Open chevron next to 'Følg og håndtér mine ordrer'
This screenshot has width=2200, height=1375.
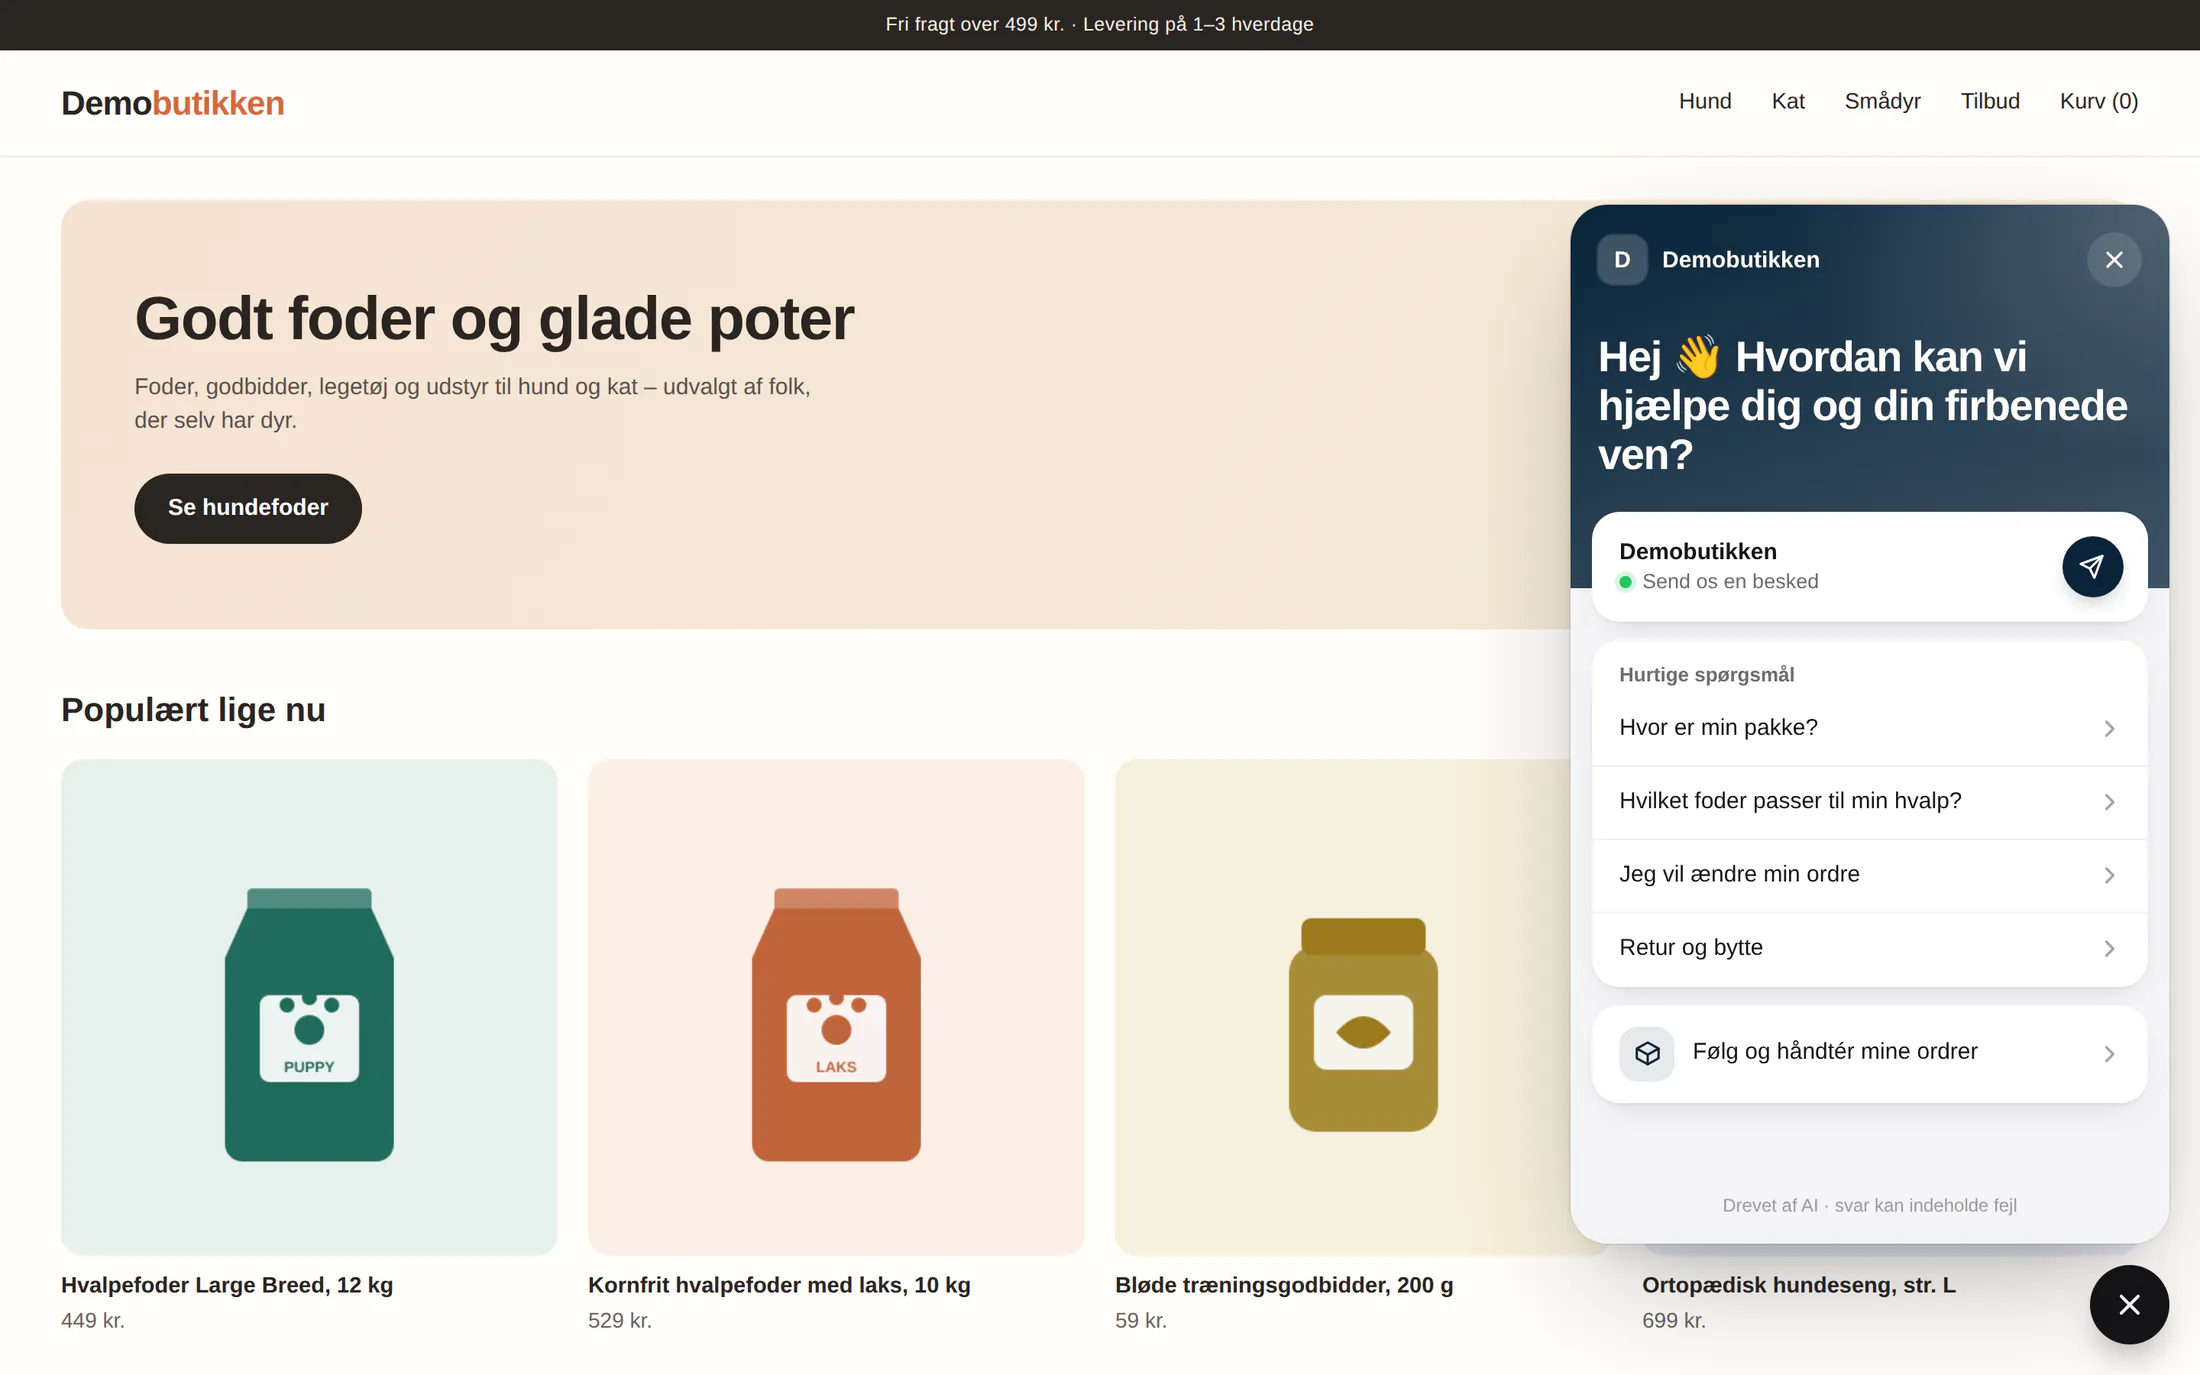pos(2109,1054)
